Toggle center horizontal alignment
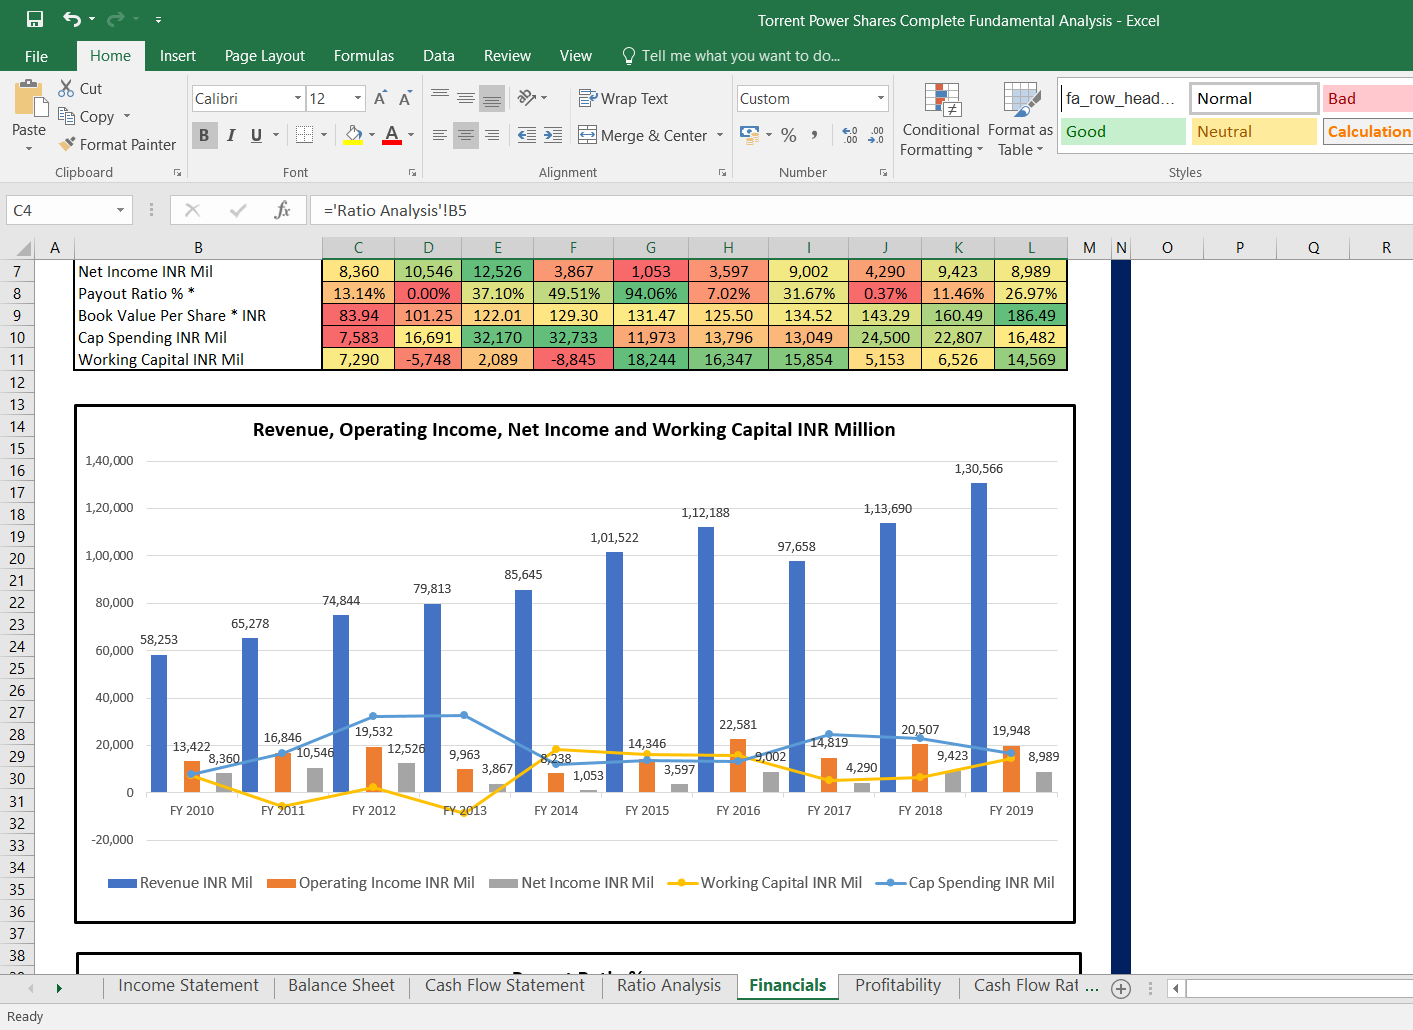The image size is (1413, 1030). click(466, 135)
